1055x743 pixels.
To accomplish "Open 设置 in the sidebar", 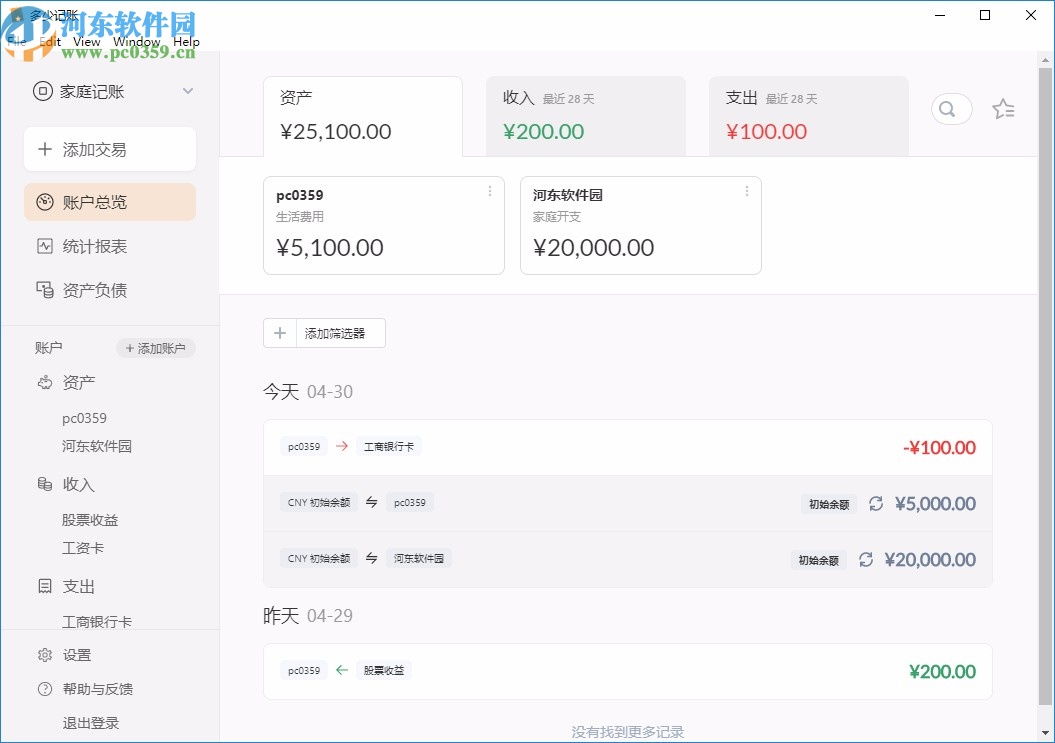I will coord(77,655).
